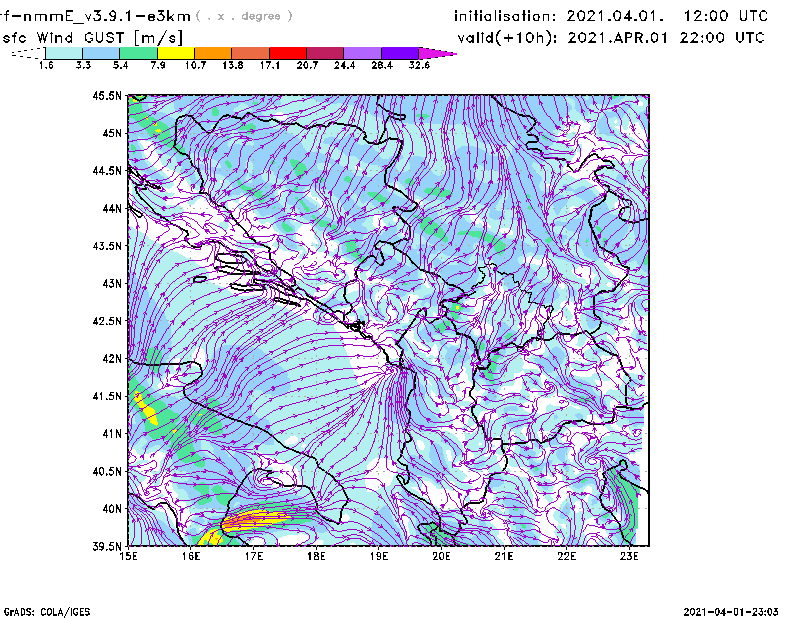Click the lavender 24.4–28.4 legend swatch
This screenshot has height=618, width=800.
(x=363, y=53)
